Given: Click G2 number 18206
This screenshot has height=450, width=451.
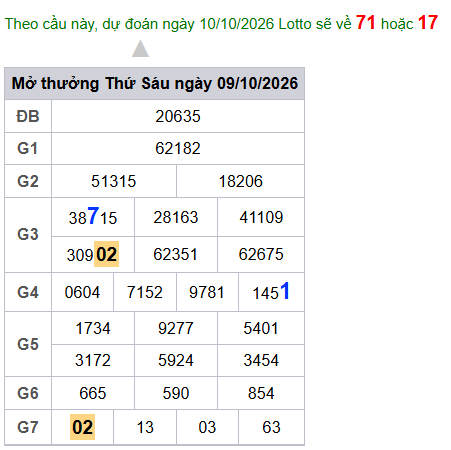Looking at the screenshot, I should click(241, 181).
